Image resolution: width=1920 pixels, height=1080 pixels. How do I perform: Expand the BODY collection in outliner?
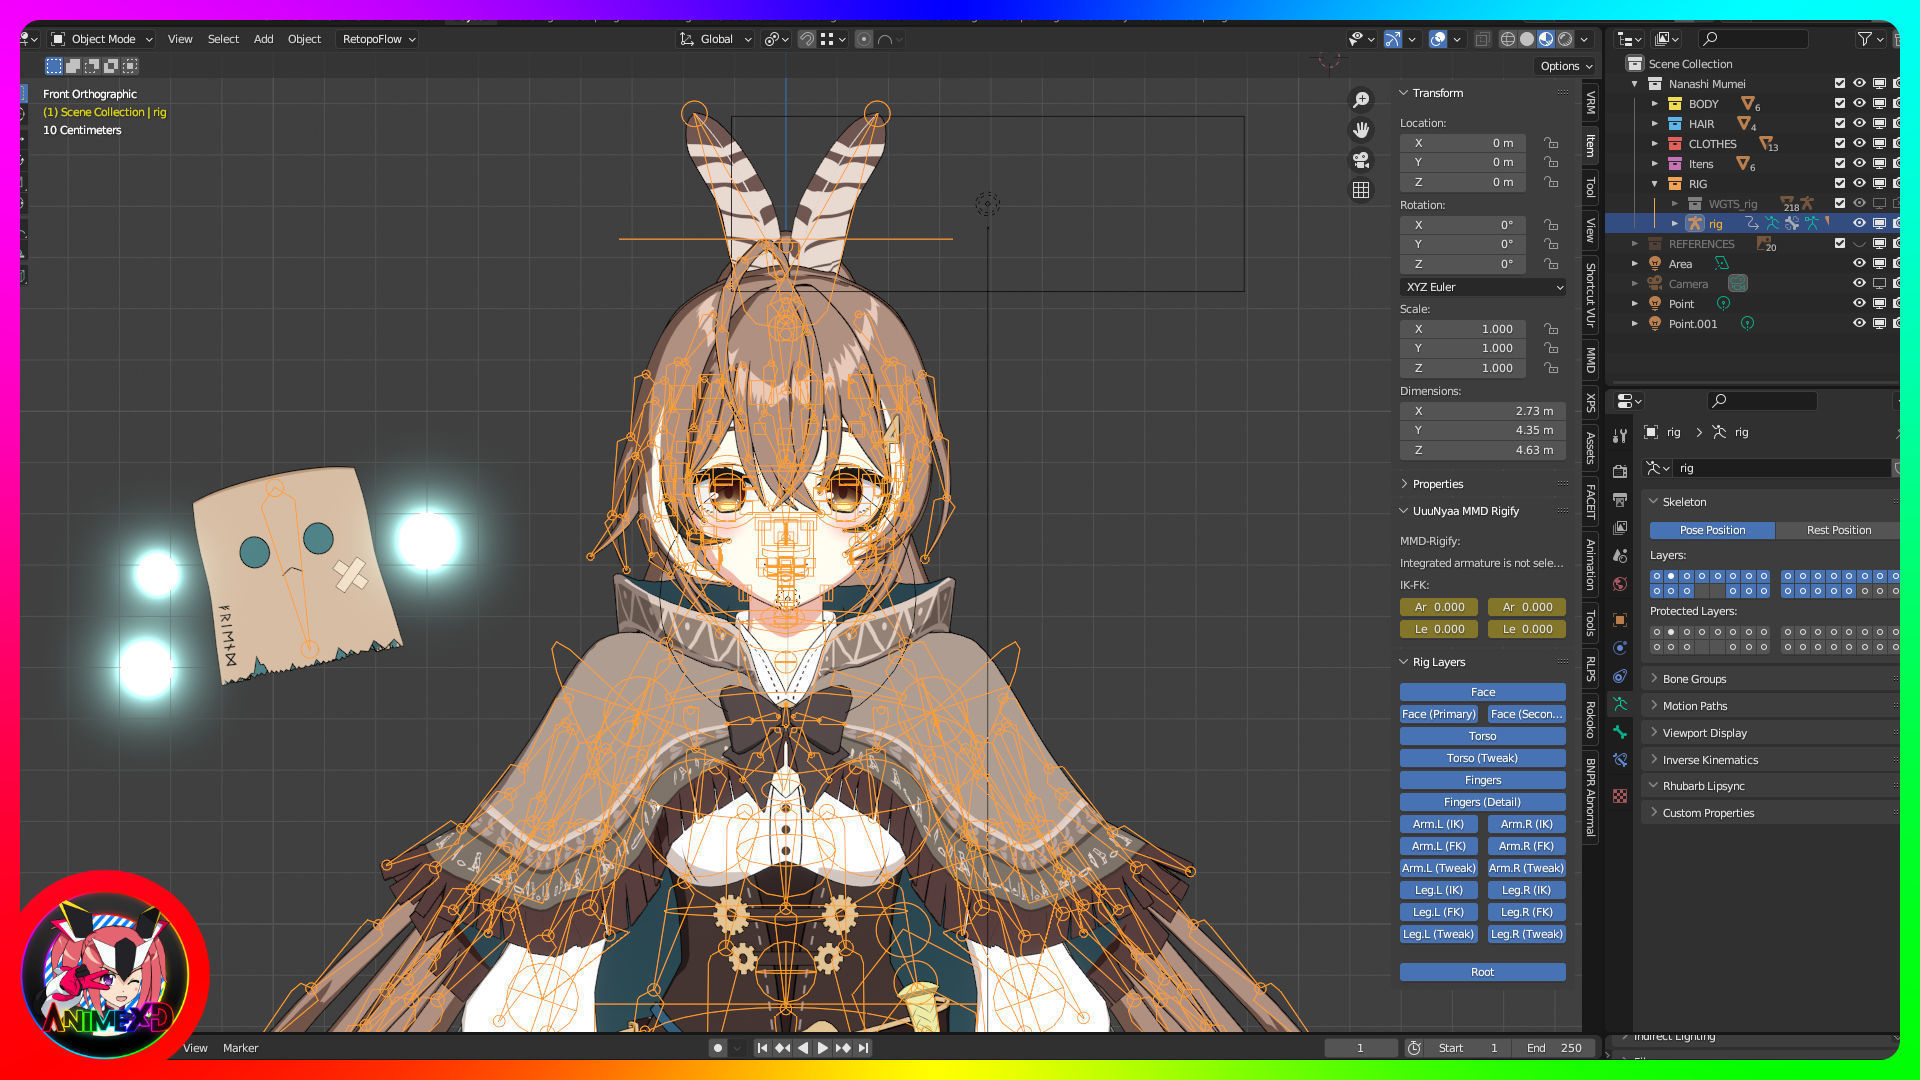pyautogui.click(x=1655, y=103)
